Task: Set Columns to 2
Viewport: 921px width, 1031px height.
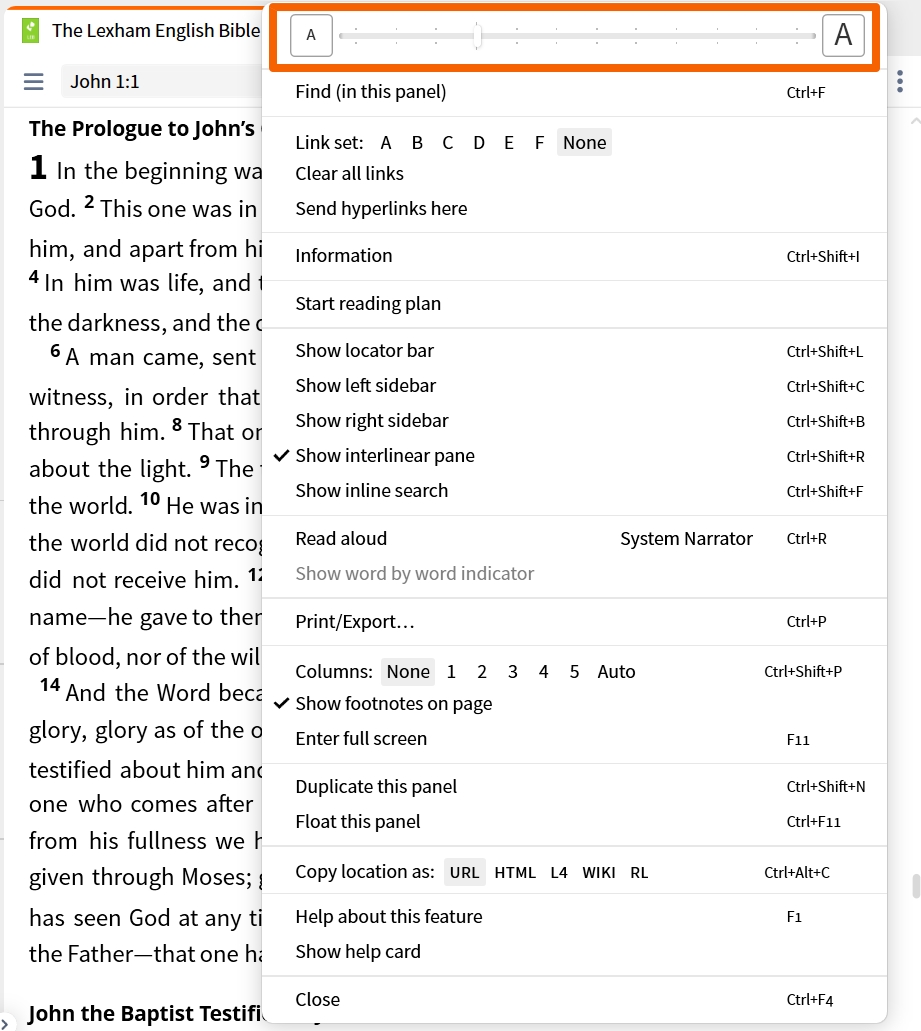Action: pyautogui.click(x=482, y=671)
